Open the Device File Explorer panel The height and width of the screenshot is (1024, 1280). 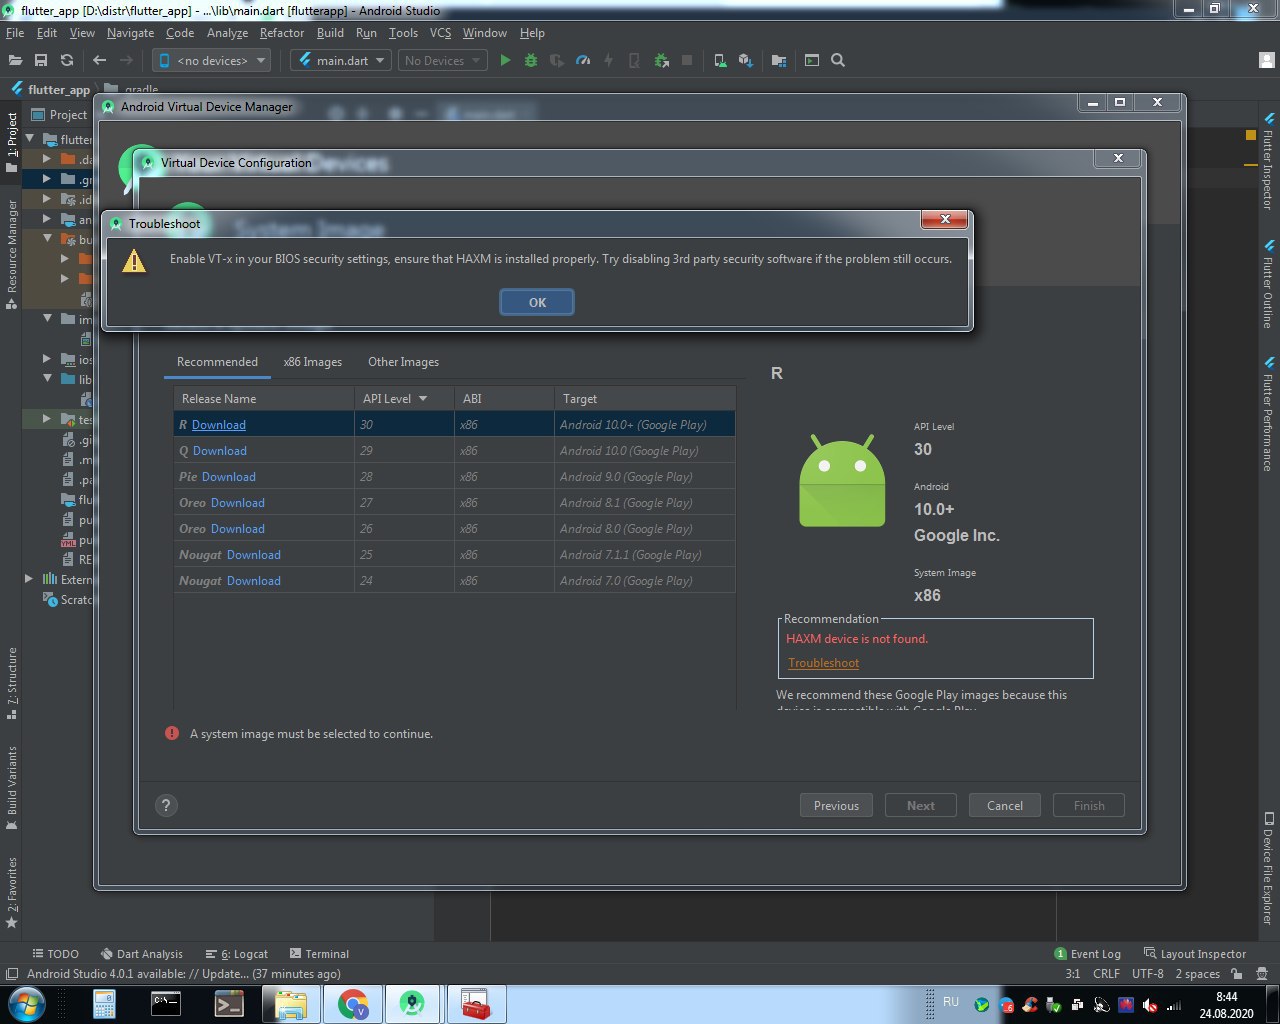tap(1268, 867)
